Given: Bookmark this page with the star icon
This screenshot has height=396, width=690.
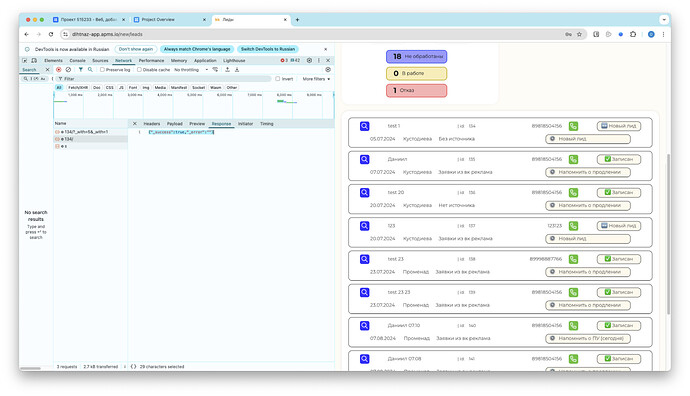Looking at the screenshot, I should click(x=579, y=34).
